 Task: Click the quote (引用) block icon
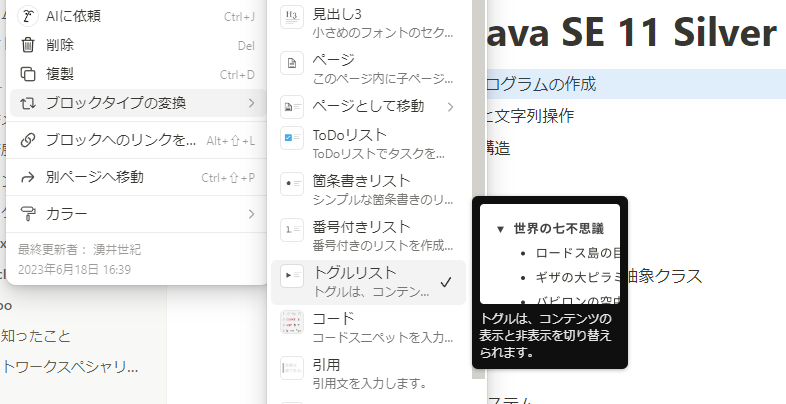tap(292, 368)
